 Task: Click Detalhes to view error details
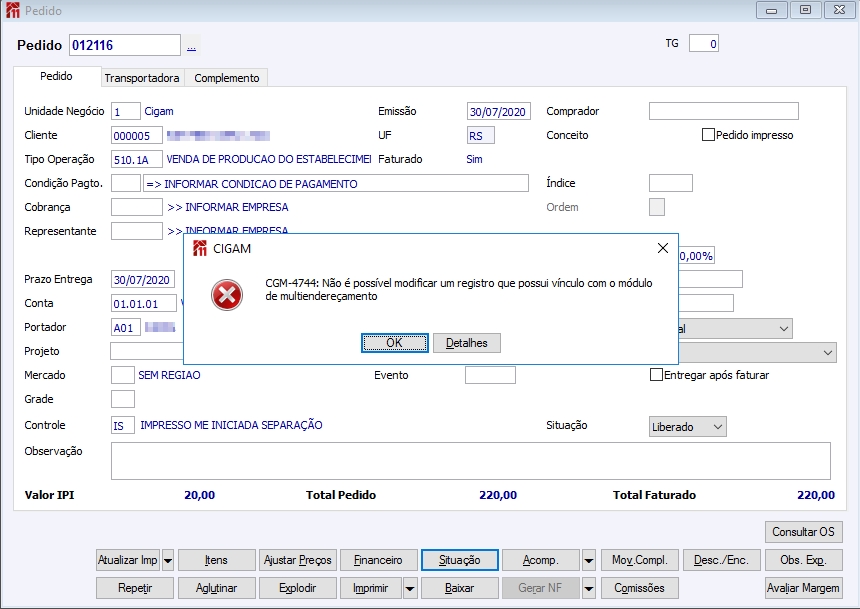pyautogui.click(x=466, y=343)
